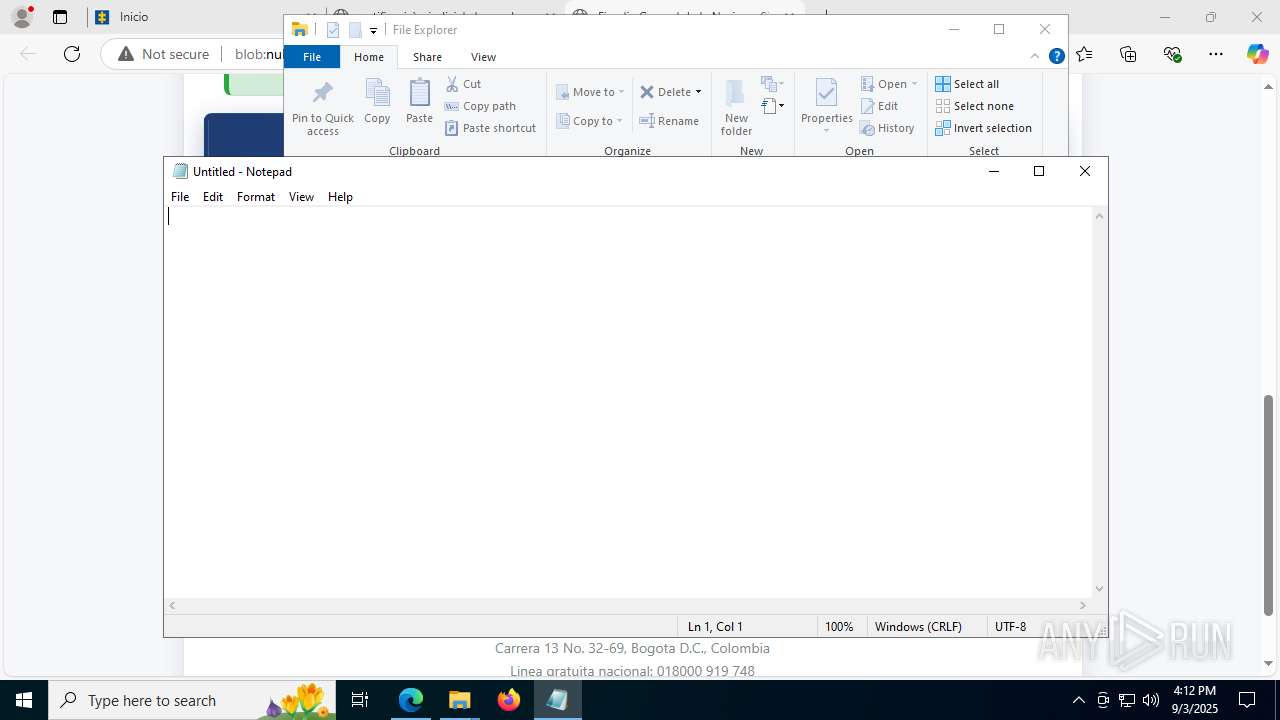Viewport: 1280px width, 720px height.
Task: Click History in File Explorer Open group
Action: 887,128
